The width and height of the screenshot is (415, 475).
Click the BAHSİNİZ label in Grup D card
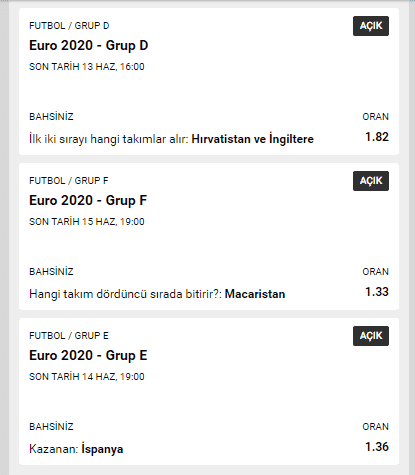[51, 117]
